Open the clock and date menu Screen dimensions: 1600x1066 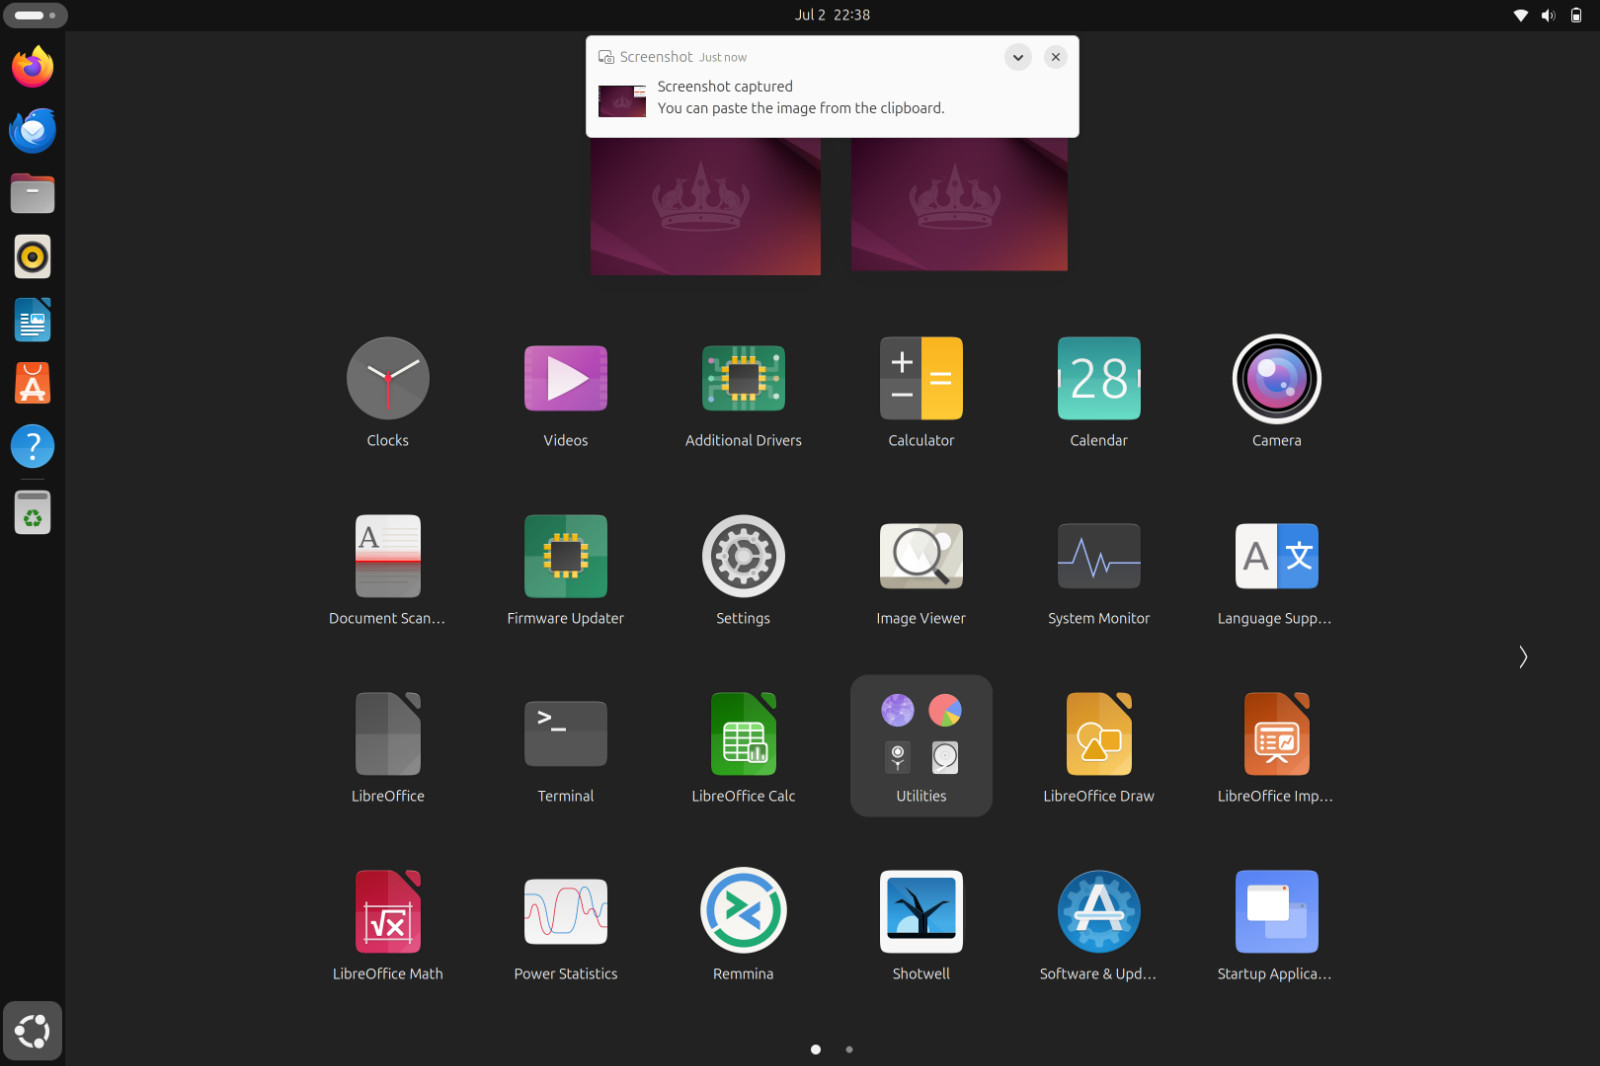832,15
